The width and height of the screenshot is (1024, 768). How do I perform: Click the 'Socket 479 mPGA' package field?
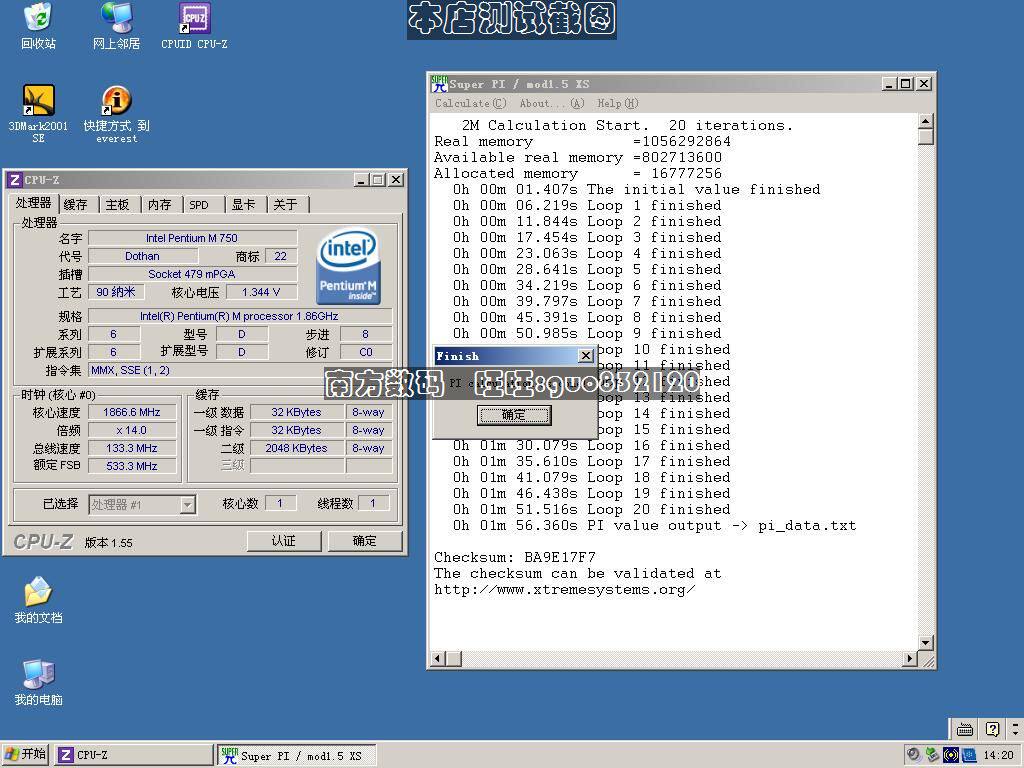point(193,274)
